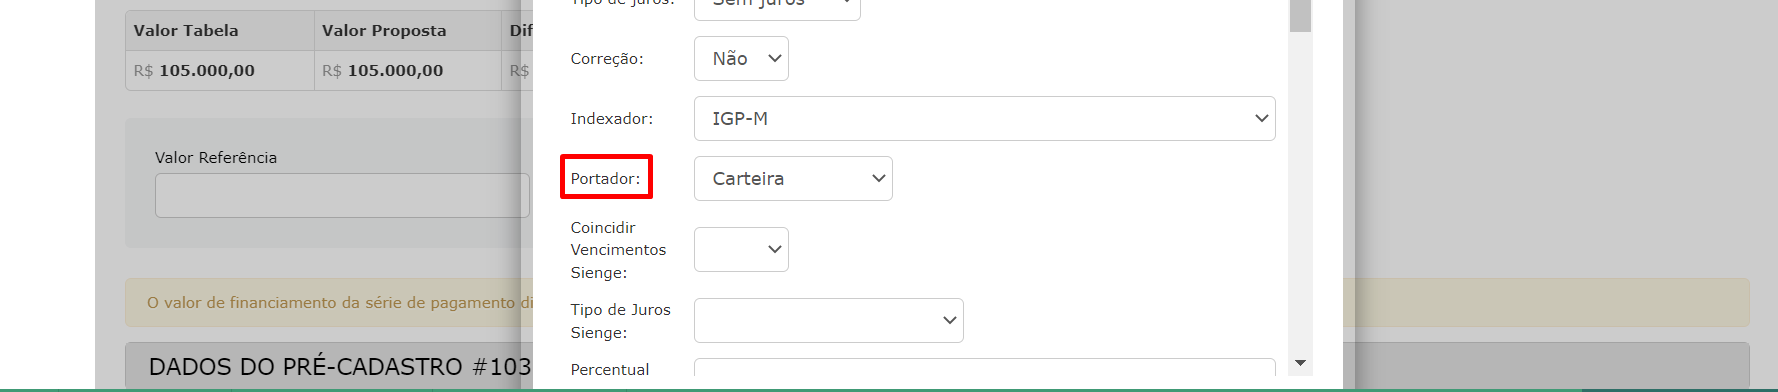The height and width of the screenshot is (392, 1778).
Task: Click the DADOS DO PRÉ-CADASTRO #103 header
Action: (x=340, y=367)
